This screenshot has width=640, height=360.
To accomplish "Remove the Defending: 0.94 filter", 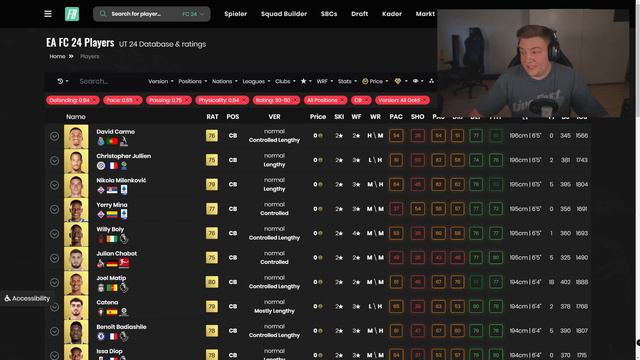I will [94, 100].
